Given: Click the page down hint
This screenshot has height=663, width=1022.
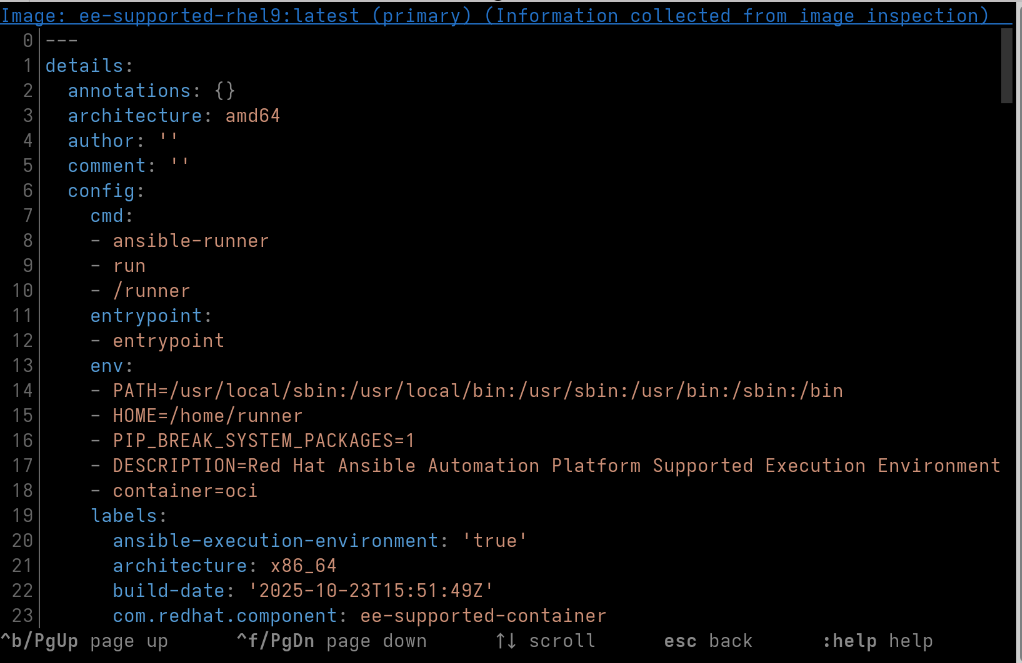Looking at the screenshot, I should coord(332,641).
